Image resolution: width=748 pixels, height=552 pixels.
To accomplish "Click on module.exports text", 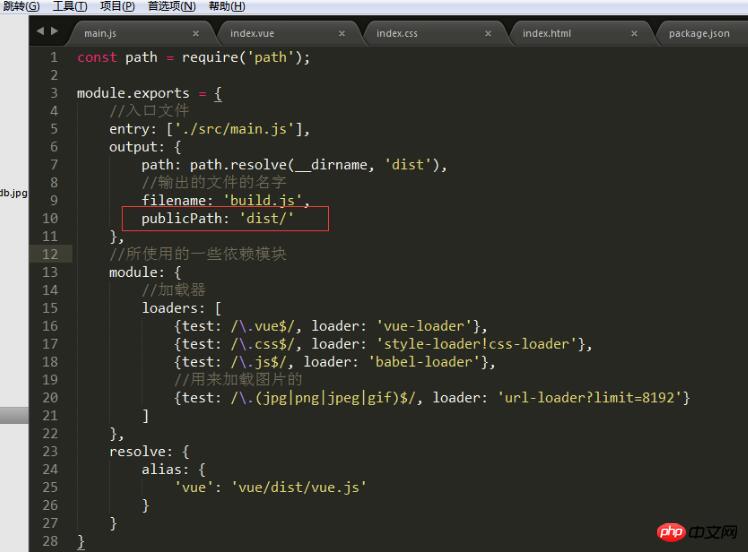I will point(133,93).
